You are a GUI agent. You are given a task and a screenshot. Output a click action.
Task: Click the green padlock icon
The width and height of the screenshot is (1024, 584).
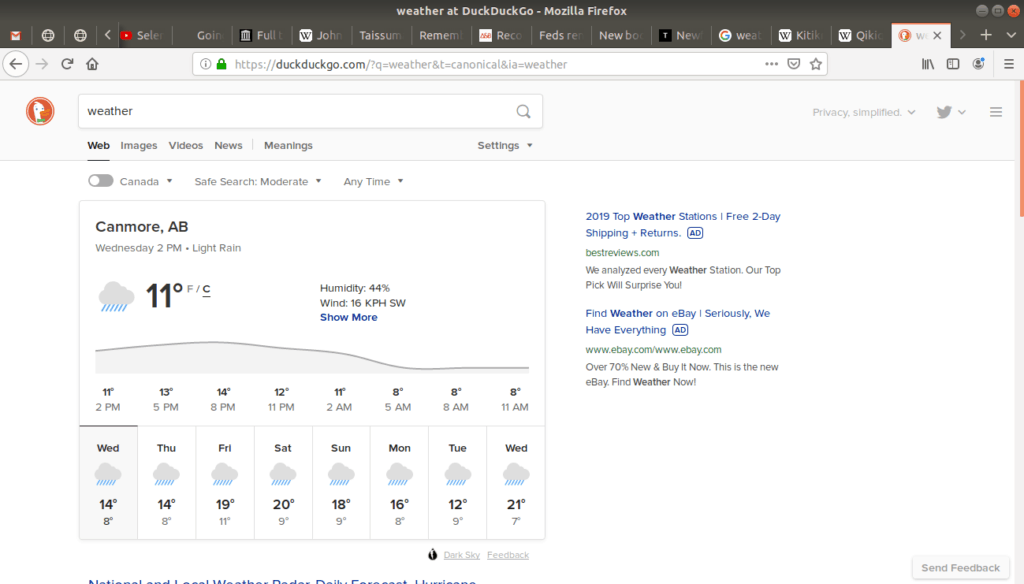[221, 64]
